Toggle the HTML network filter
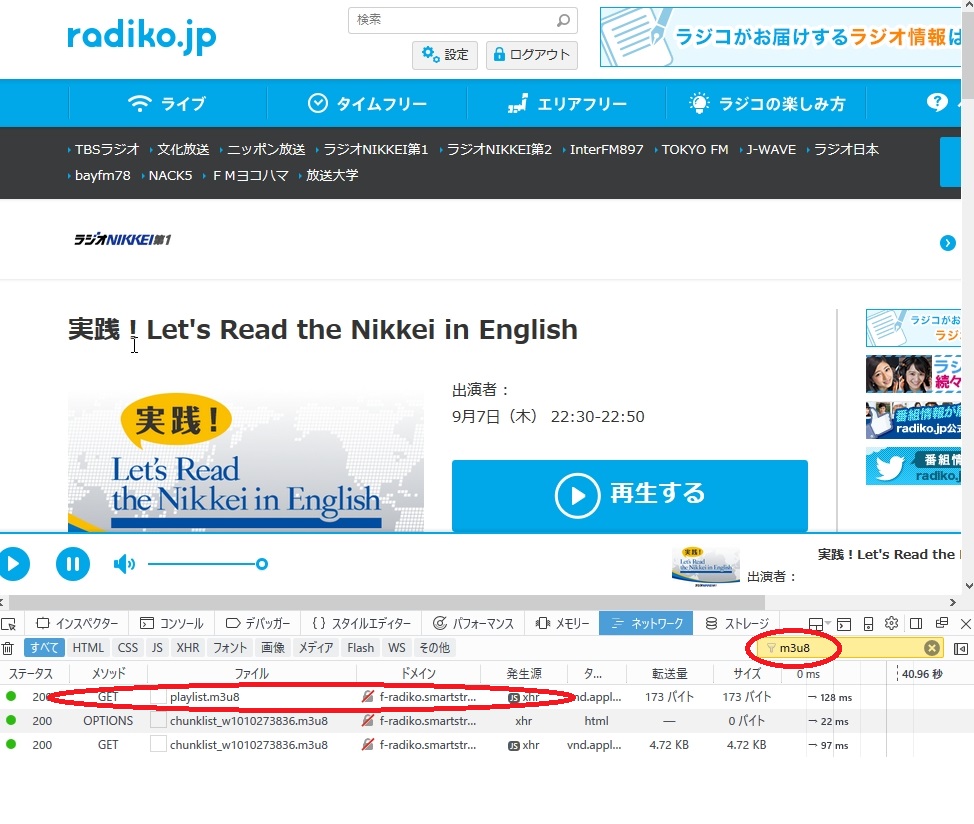Viewport: 974px width, 824px height. click(x=88, y=648)
